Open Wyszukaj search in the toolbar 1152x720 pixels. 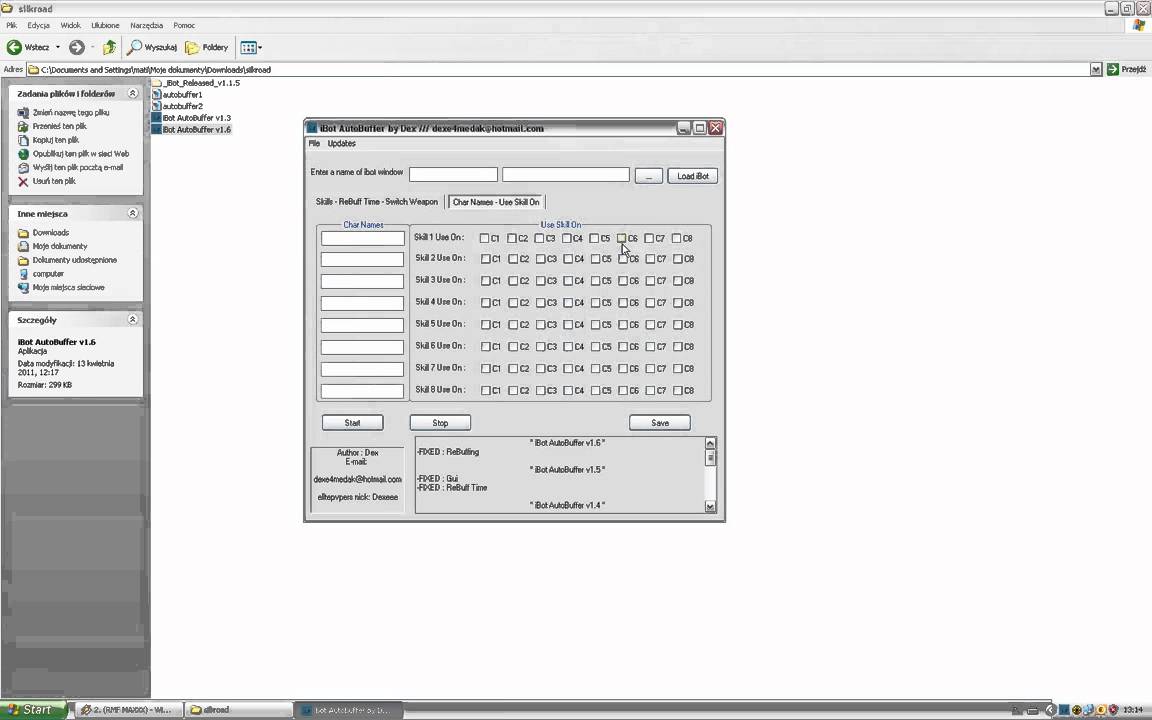154,47
